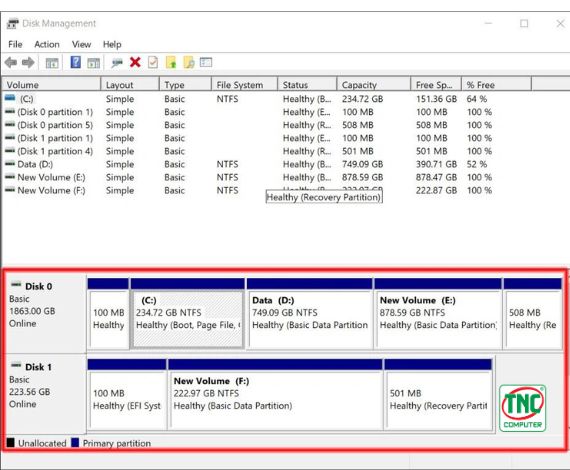570x470 pixels.
Task: Sort by the % Free column header
Action: 497,85
